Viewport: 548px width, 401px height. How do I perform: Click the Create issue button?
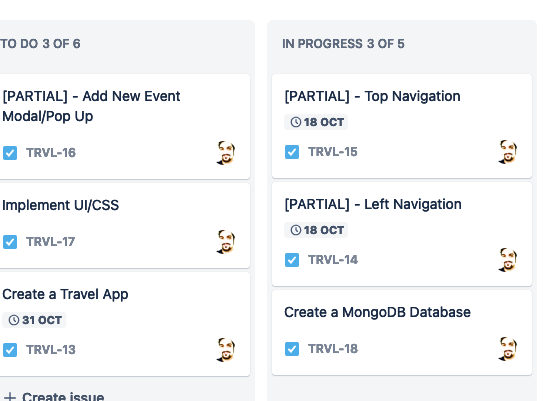tap(54, 396)
